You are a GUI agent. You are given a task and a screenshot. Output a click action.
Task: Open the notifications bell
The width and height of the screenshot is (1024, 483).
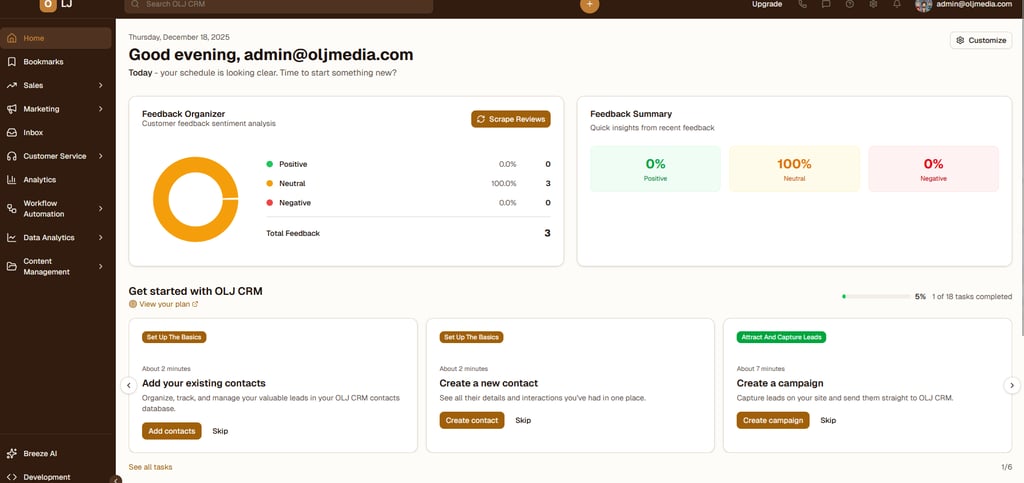coord(897,4)
